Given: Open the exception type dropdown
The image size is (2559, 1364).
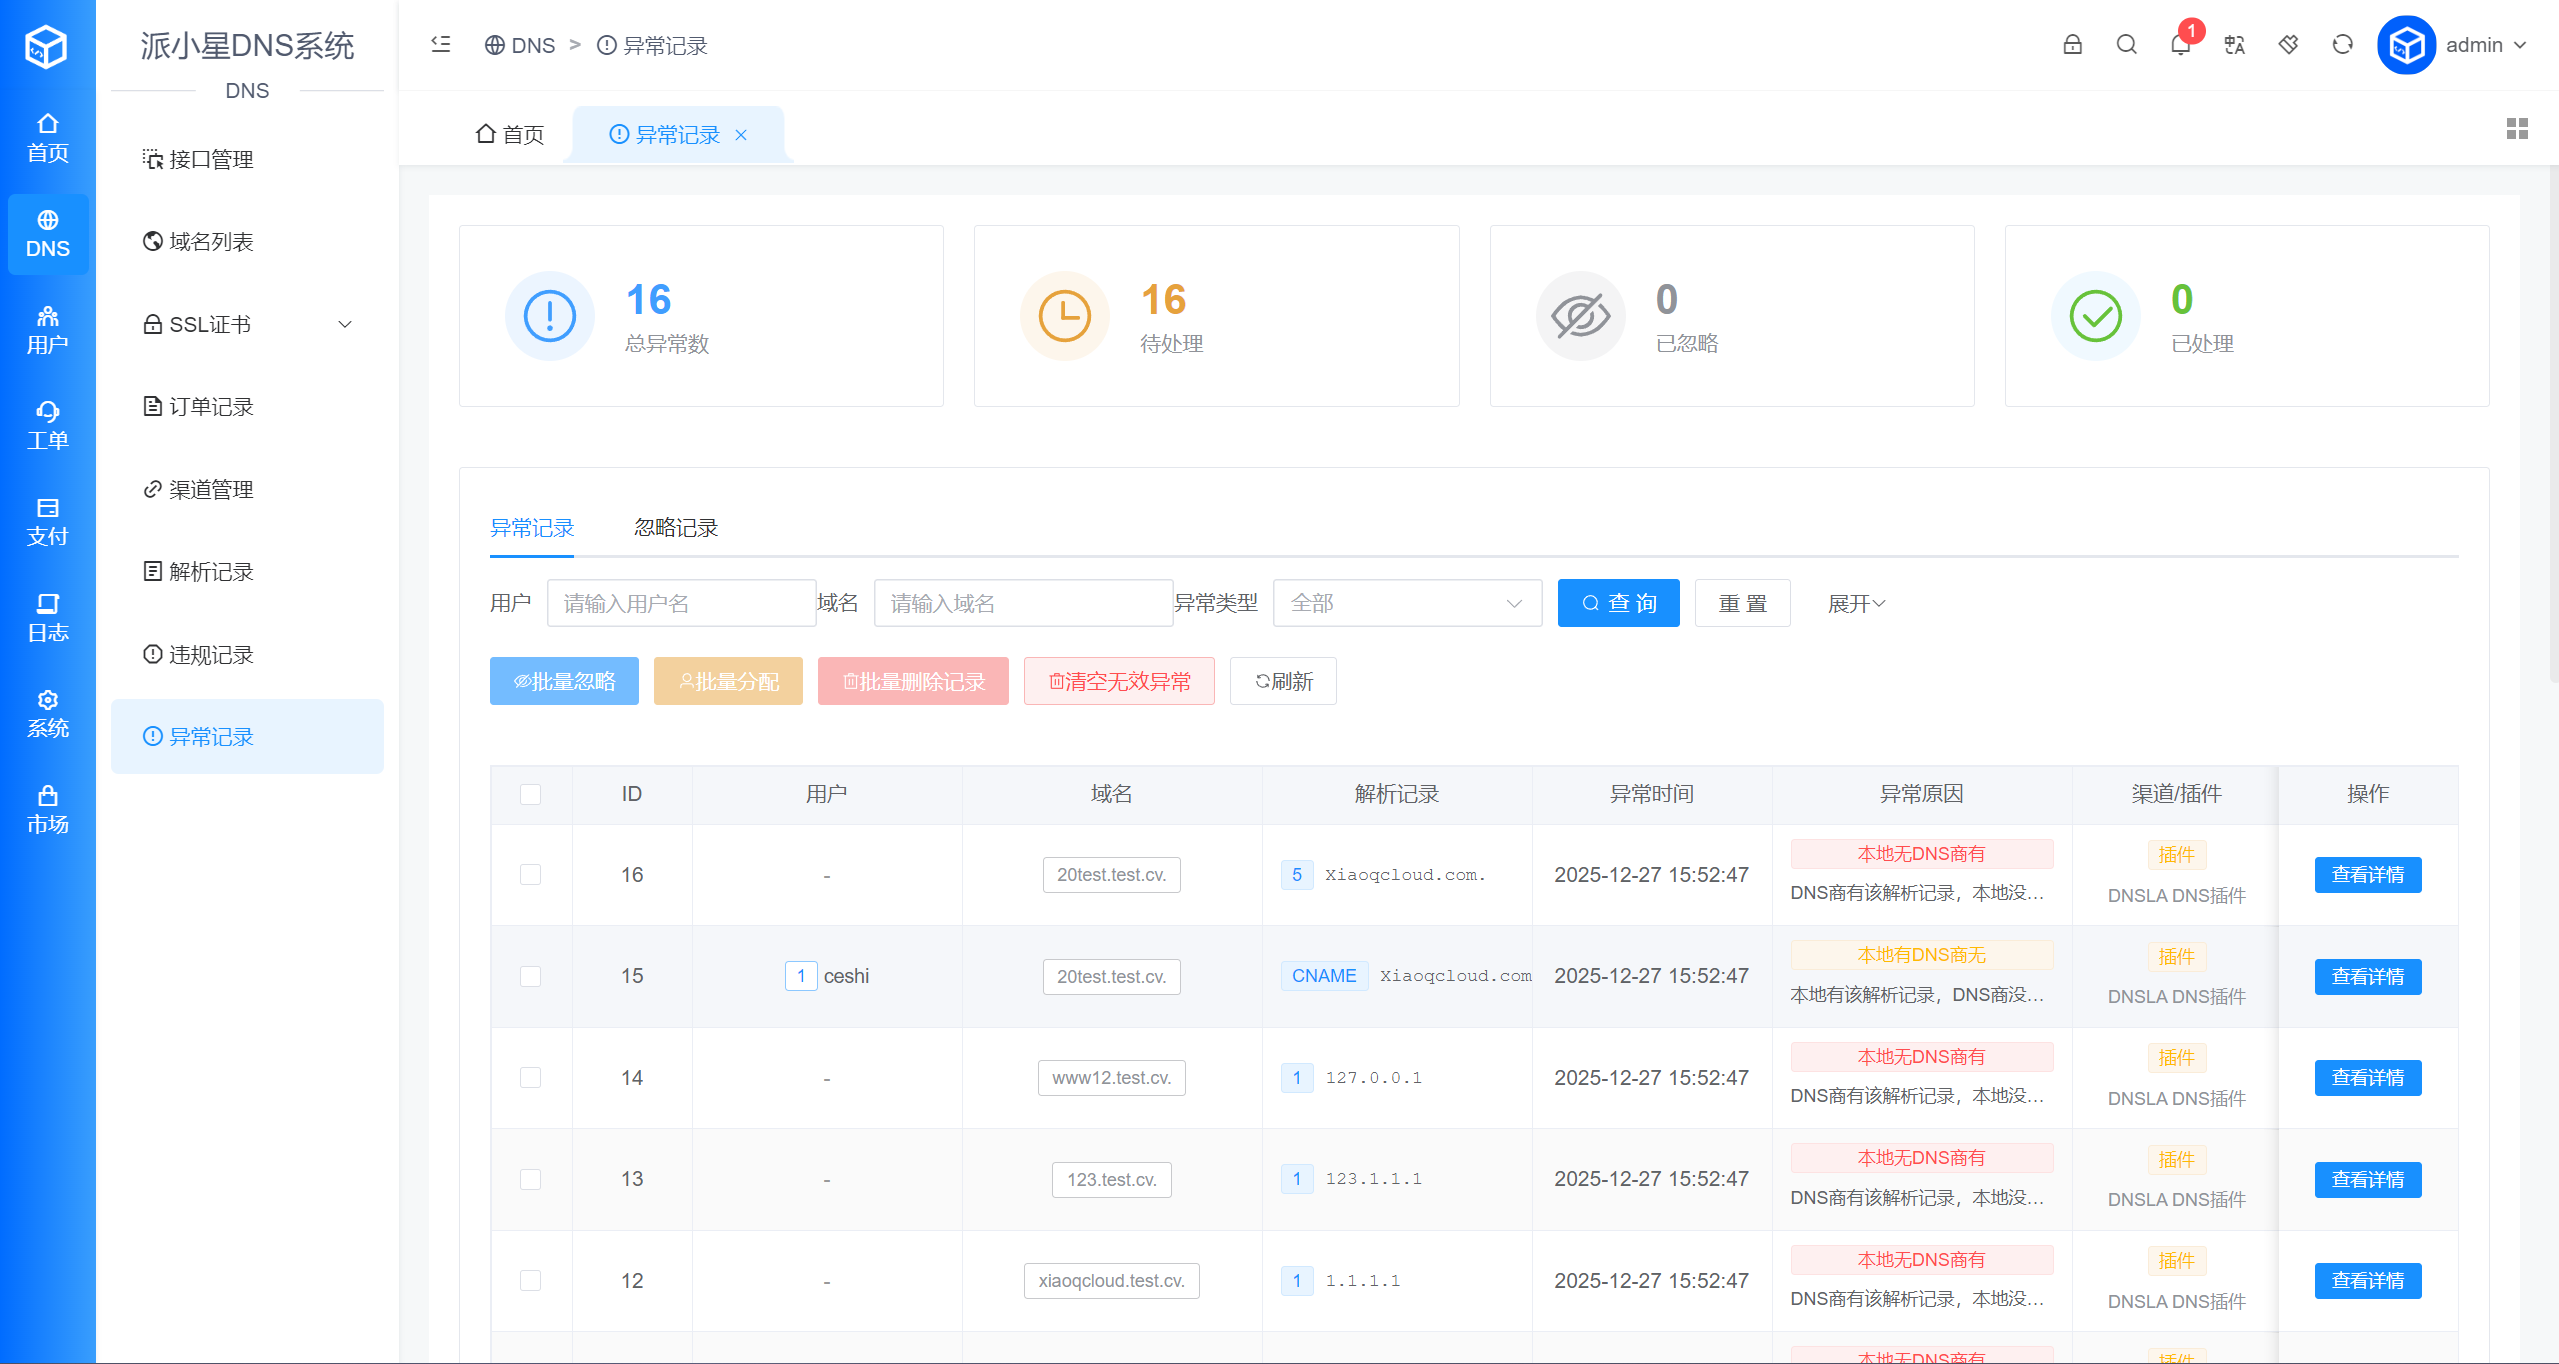Looking at the screenshot, I should 1406,603.
